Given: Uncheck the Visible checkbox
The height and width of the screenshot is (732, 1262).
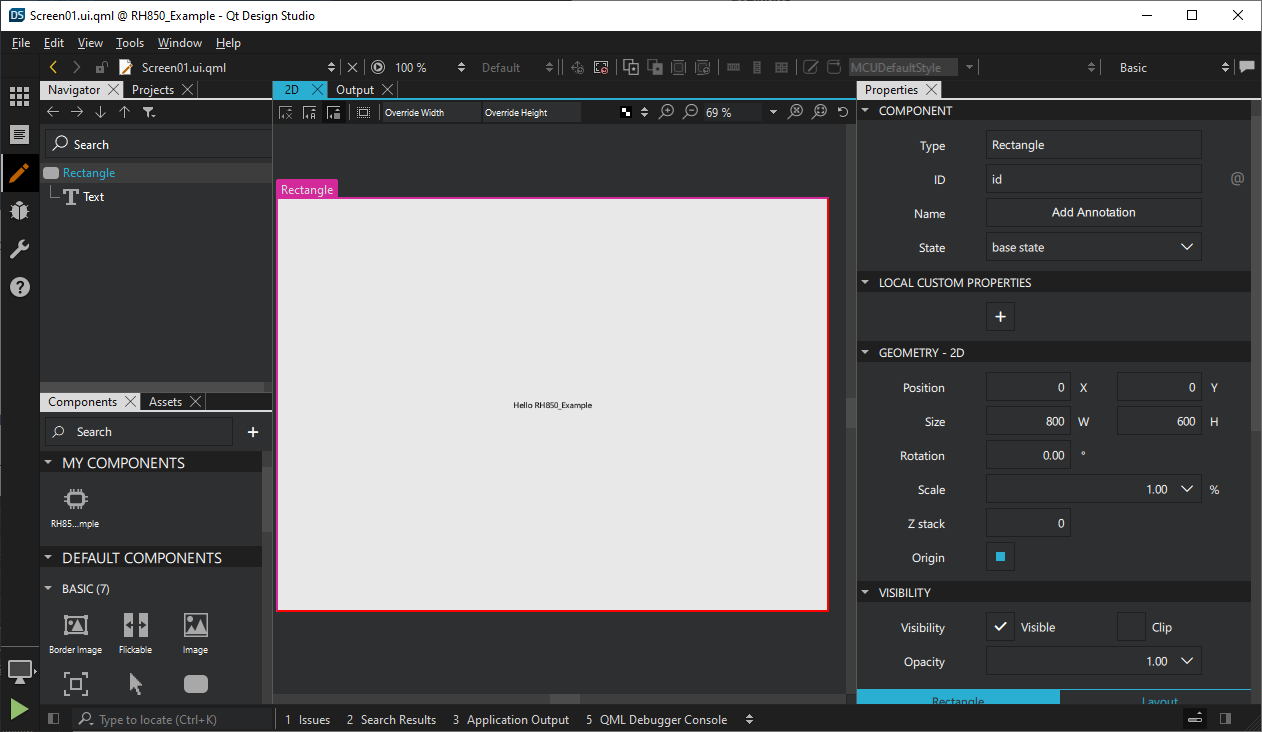Looking at the screenshot, I should click(1000, 627).
